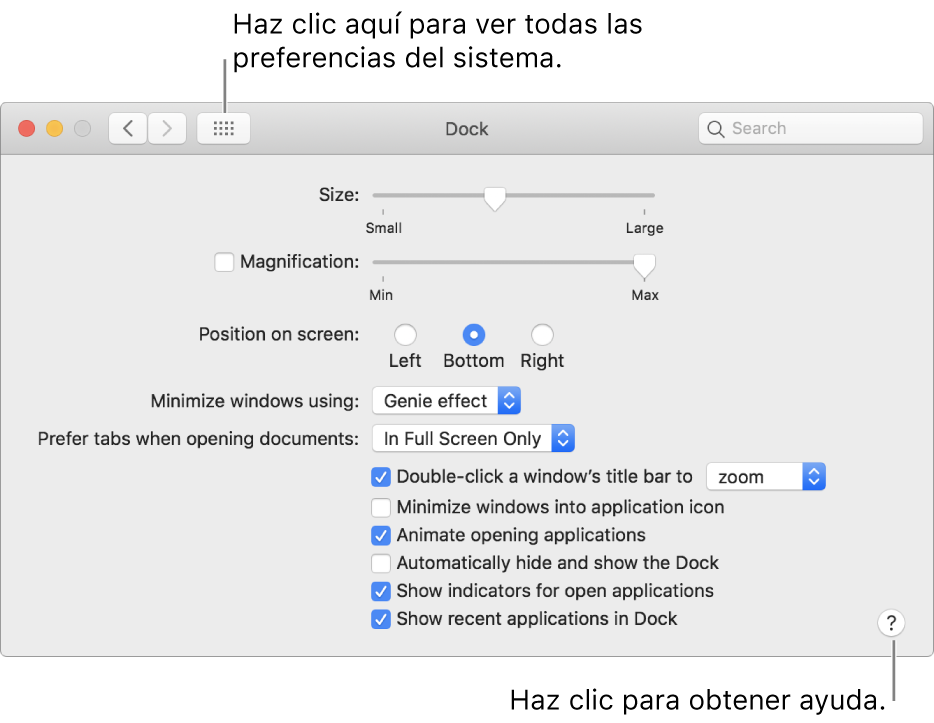Uncheck double-click a window's title bar option
Screen dimensions: 934x723
(381, 477)
